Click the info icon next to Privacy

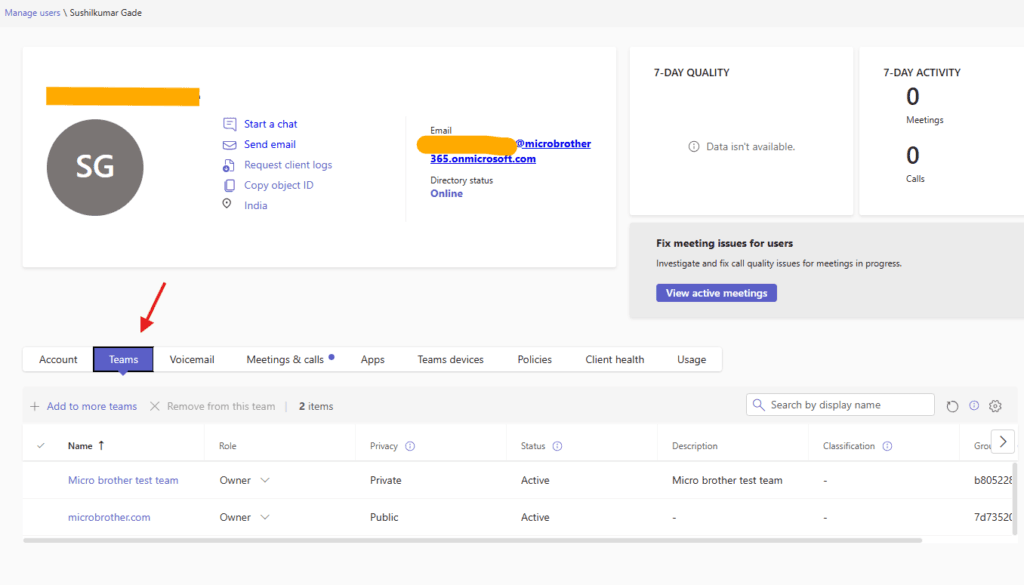coord(410,446)
